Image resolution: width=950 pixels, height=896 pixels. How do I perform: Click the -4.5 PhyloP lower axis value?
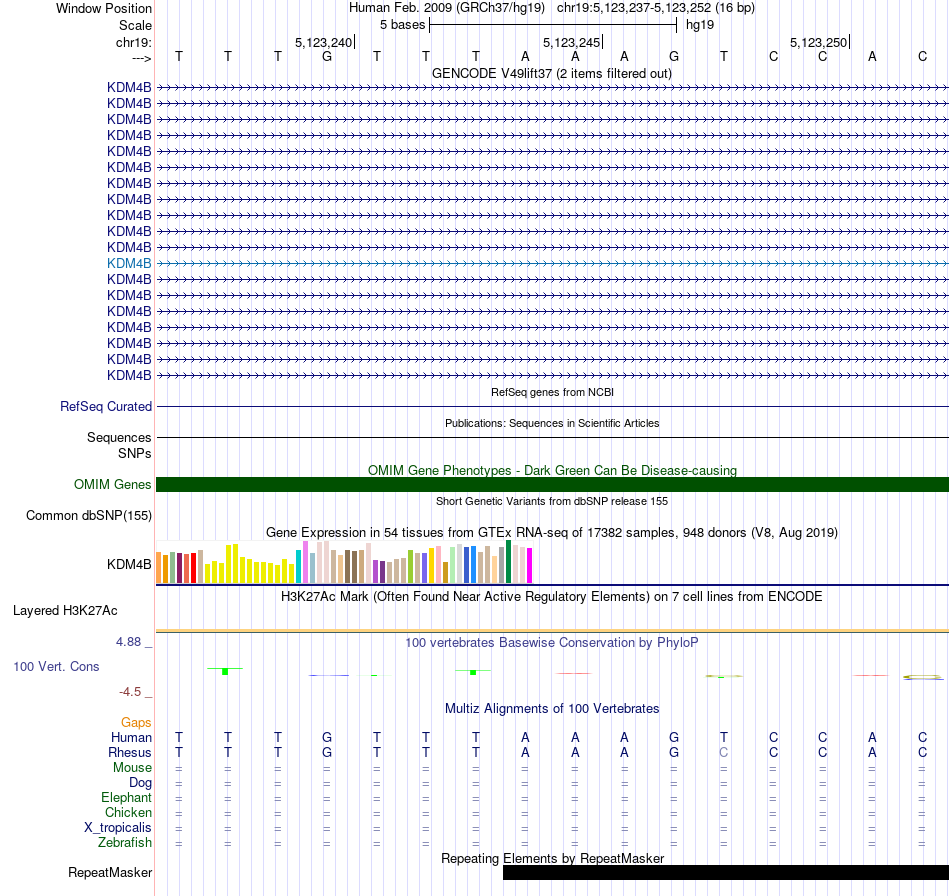pyautogui.click(x=130, y=692)
